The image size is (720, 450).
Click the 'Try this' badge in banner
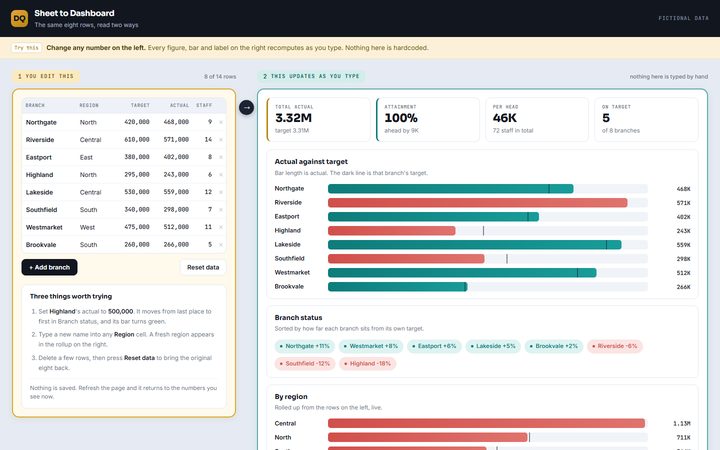point(27,48)
